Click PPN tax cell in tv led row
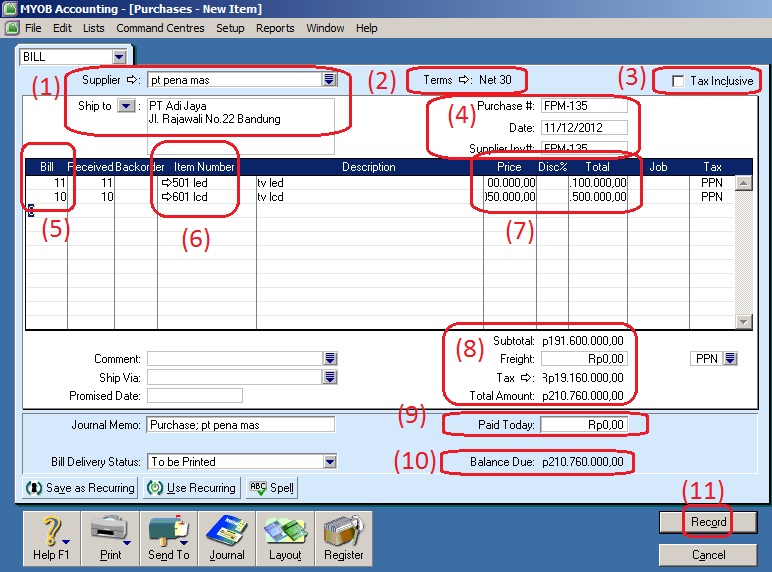Screen dimensions: 772x572 pyautogui.click(x=711, y=183)
